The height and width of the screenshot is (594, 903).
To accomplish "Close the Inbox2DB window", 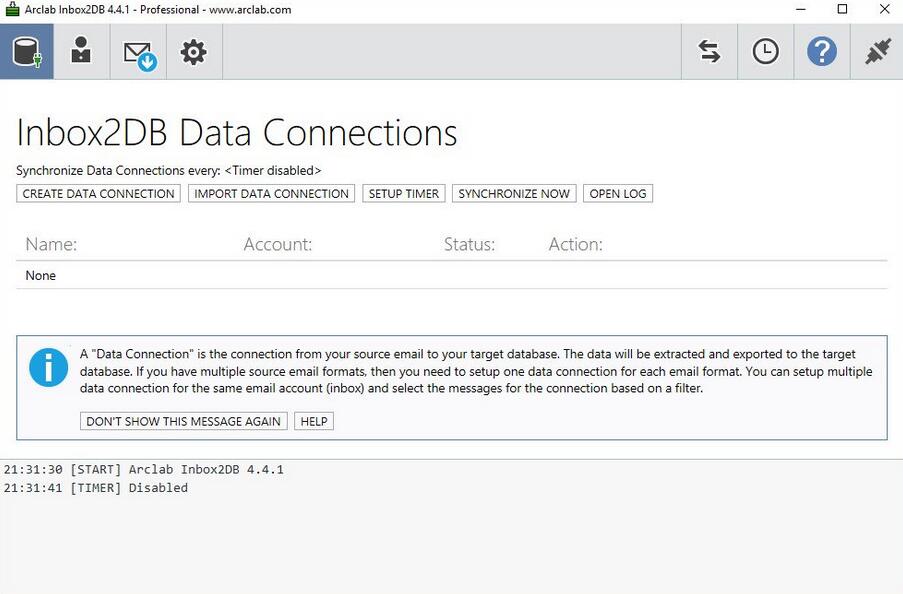I will pyautogui.click(x=885, y=9).
